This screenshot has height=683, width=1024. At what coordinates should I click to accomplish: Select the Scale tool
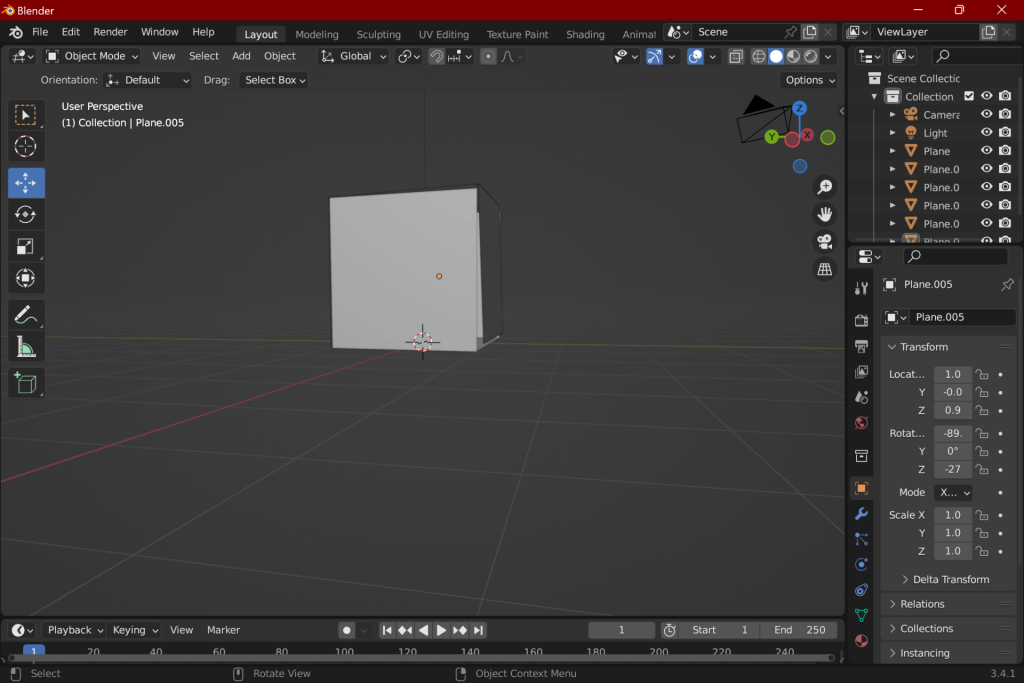click(25, 246)
